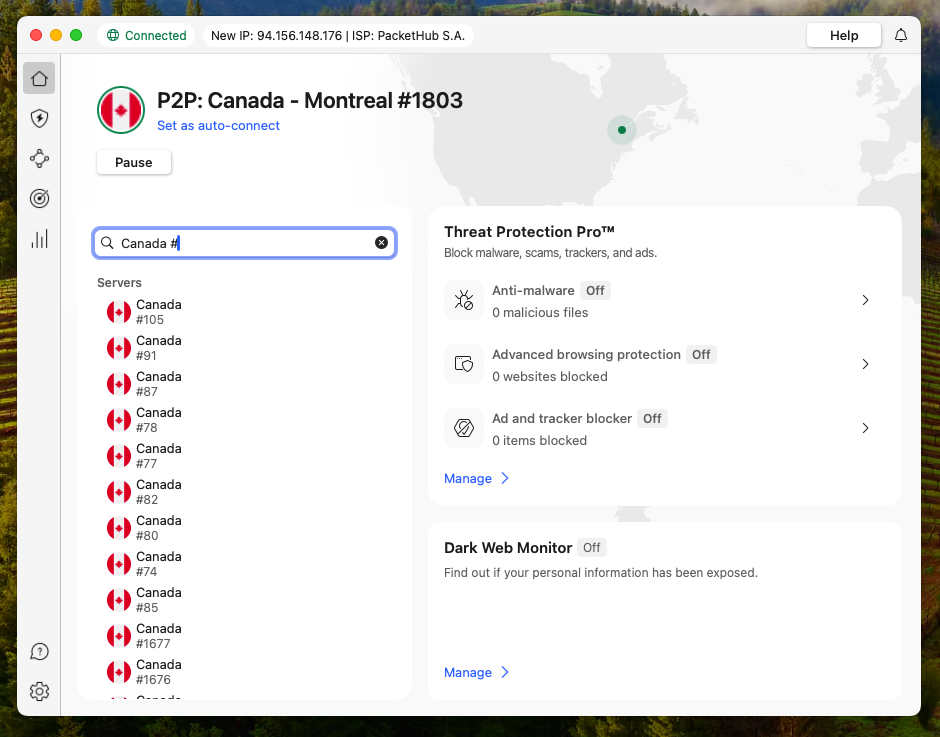Open Threat Protection shield icon in sidebar
Viewport: 940px width, 737px height.
click(39, 118)
